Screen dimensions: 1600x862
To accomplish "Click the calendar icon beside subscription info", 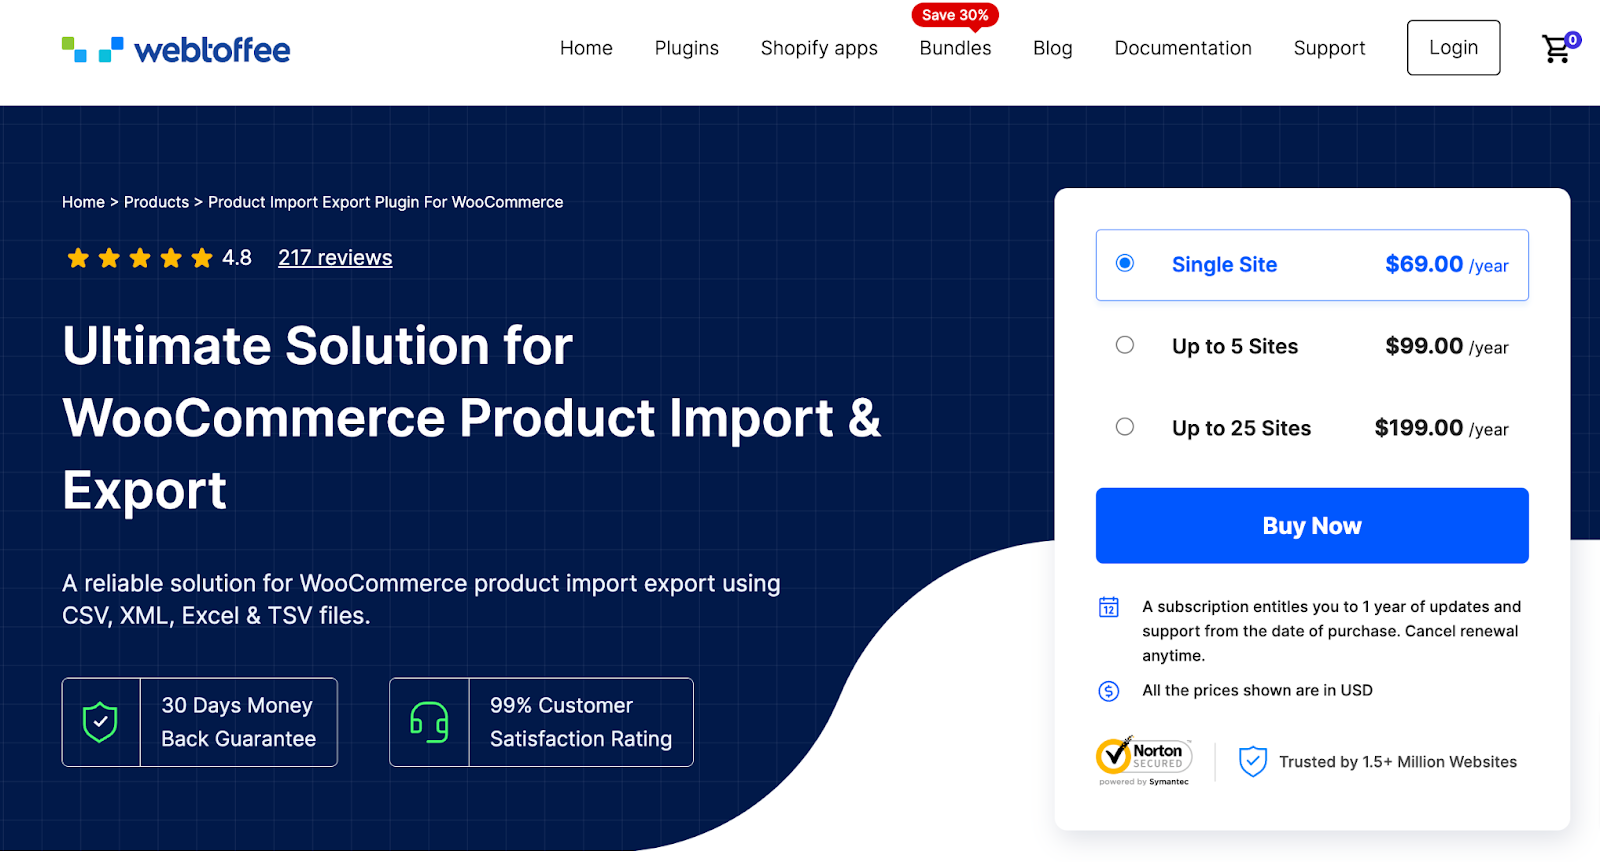I will click(1109, 607).
